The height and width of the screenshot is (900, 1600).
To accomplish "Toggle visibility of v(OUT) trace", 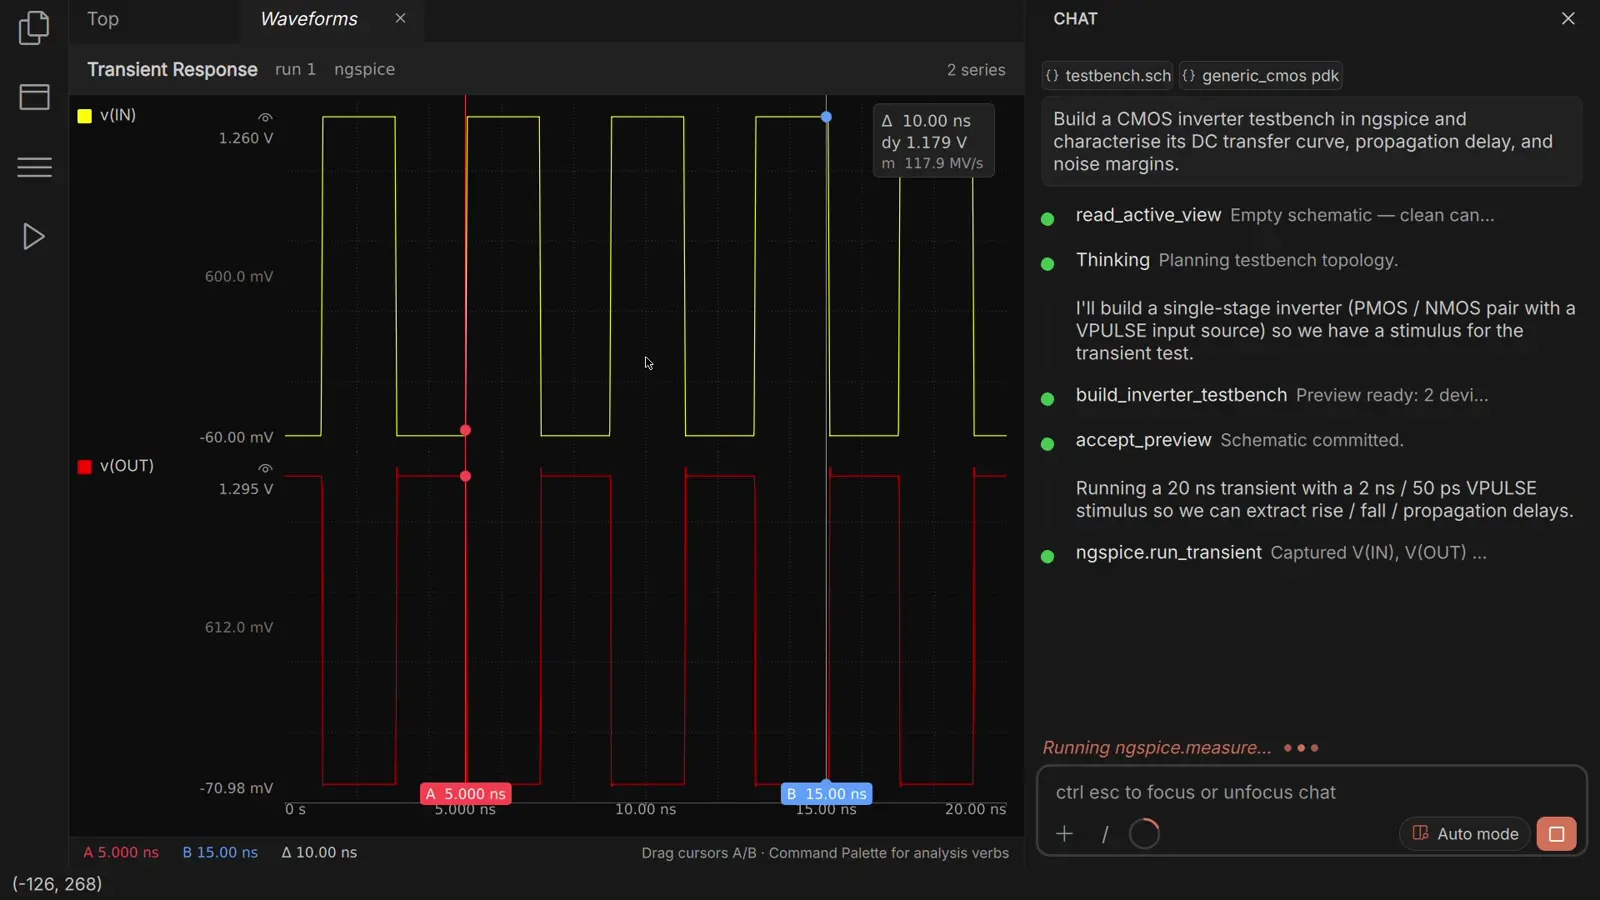I will (x=265, y=468).
